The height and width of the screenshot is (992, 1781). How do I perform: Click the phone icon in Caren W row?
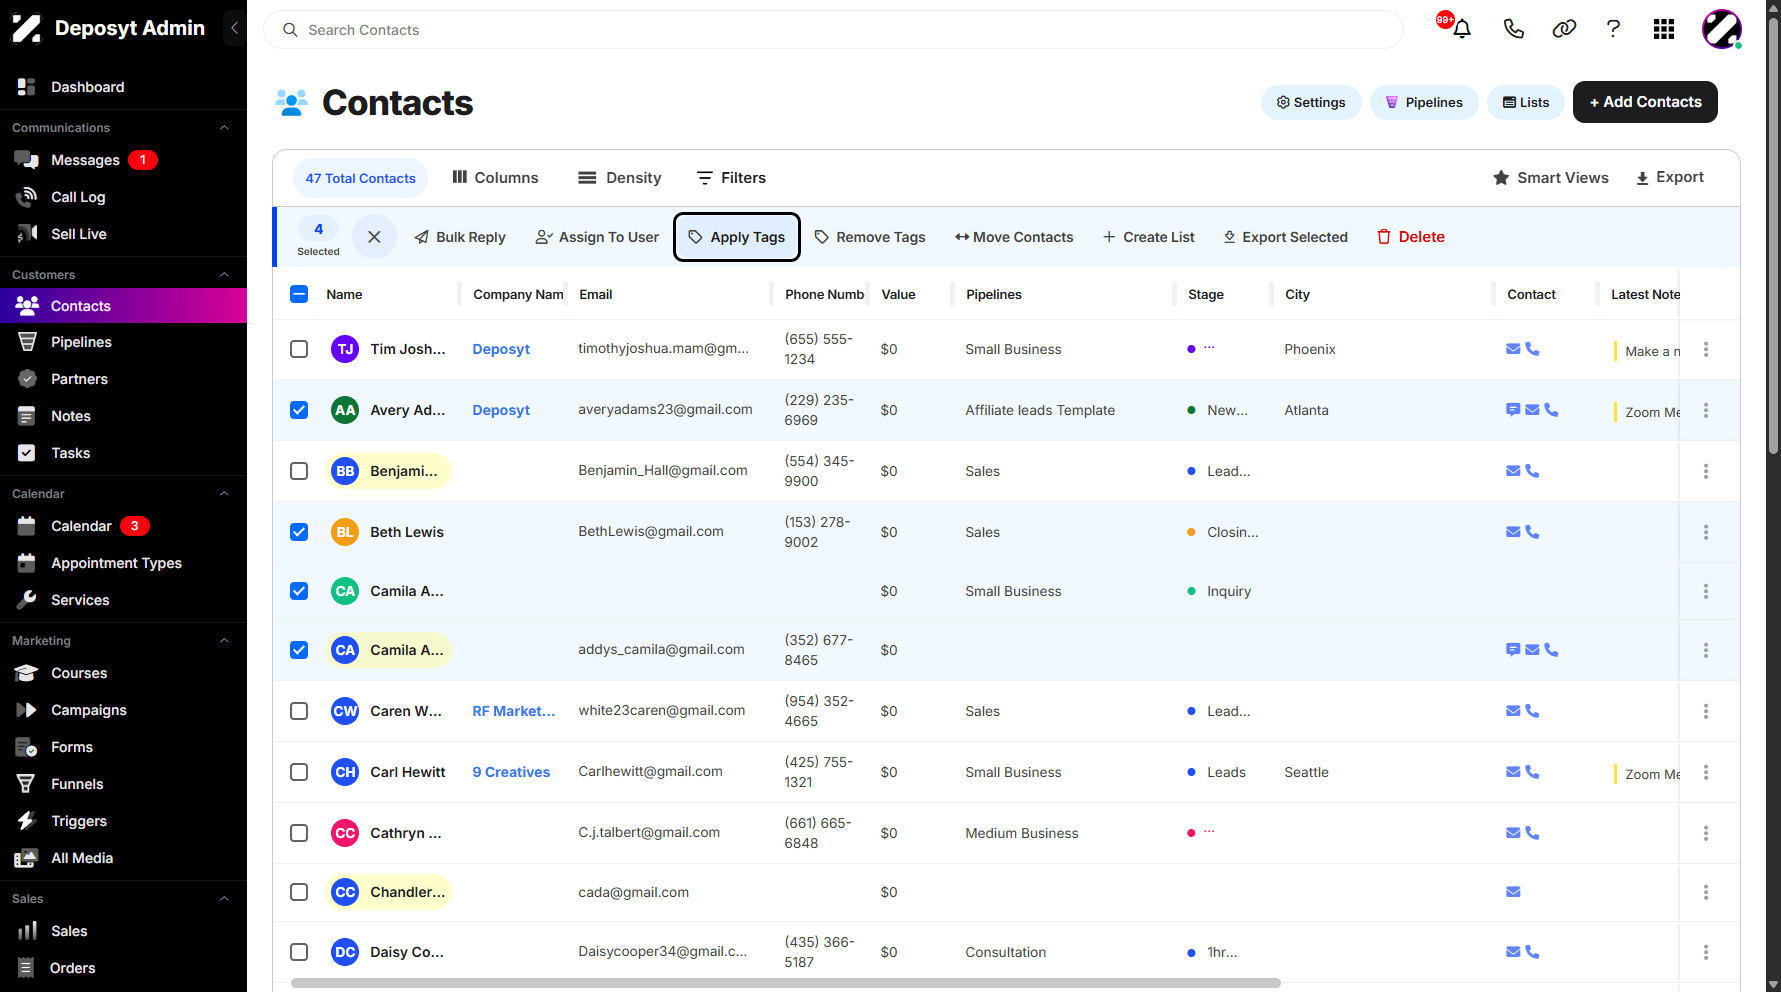pos(1532,711)
